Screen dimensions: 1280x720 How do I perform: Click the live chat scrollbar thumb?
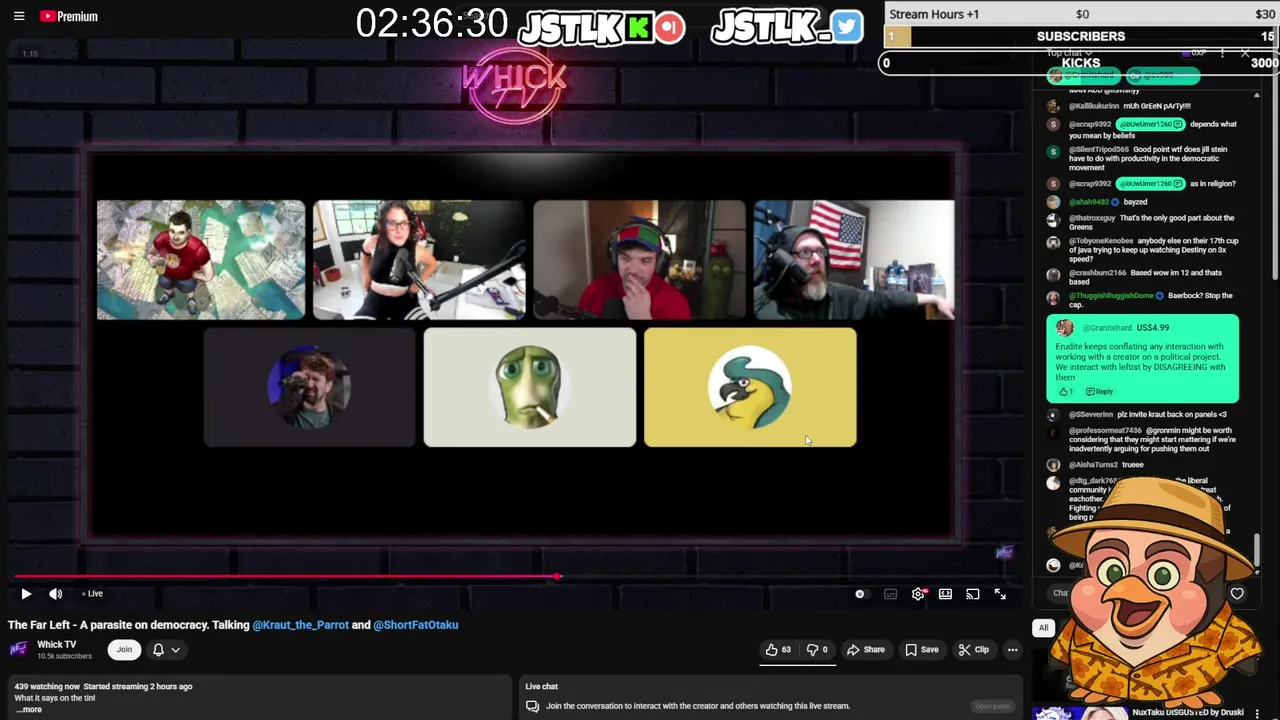(x=1257, y=548)
